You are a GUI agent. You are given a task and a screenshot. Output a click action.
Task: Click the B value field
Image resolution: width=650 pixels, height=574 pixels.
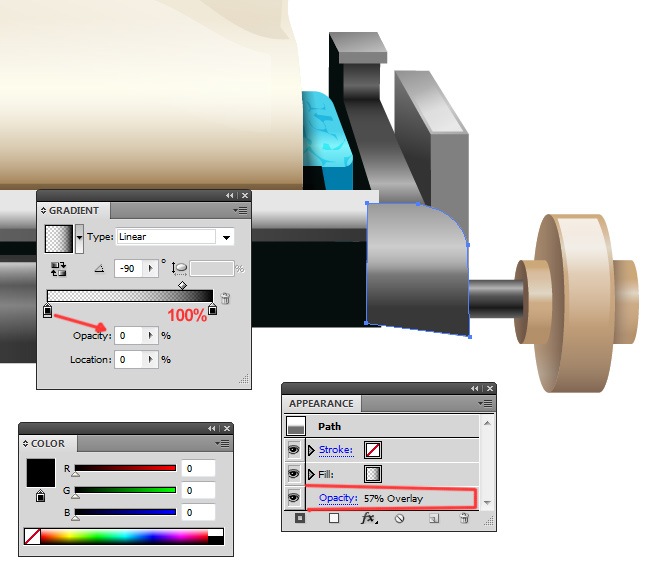click(x=198, y=513)
